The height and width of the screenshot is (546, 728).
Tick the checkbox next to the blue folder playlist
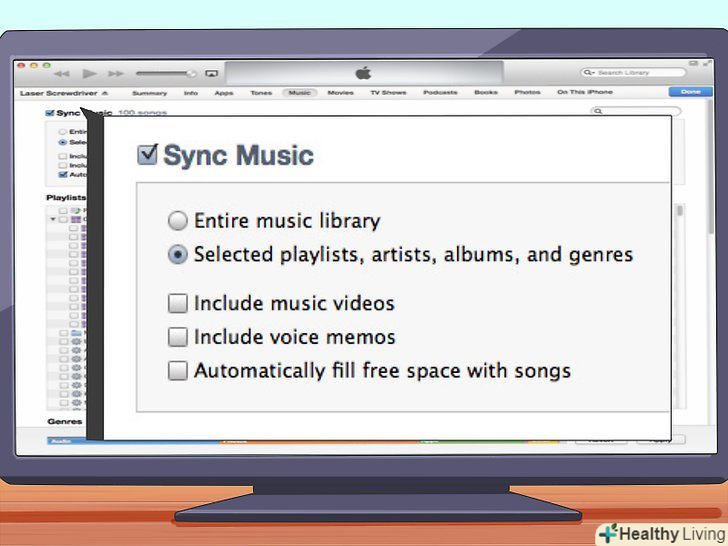coord(64,333)
